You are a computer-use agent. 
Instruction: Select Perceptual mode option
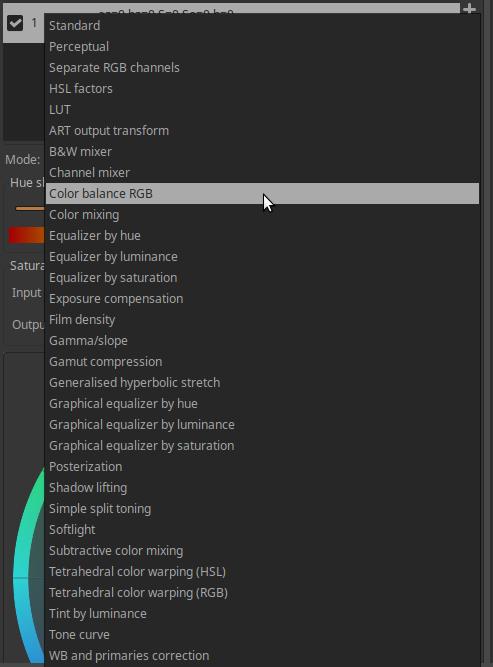pyautogui.click(x=262, y=47)
